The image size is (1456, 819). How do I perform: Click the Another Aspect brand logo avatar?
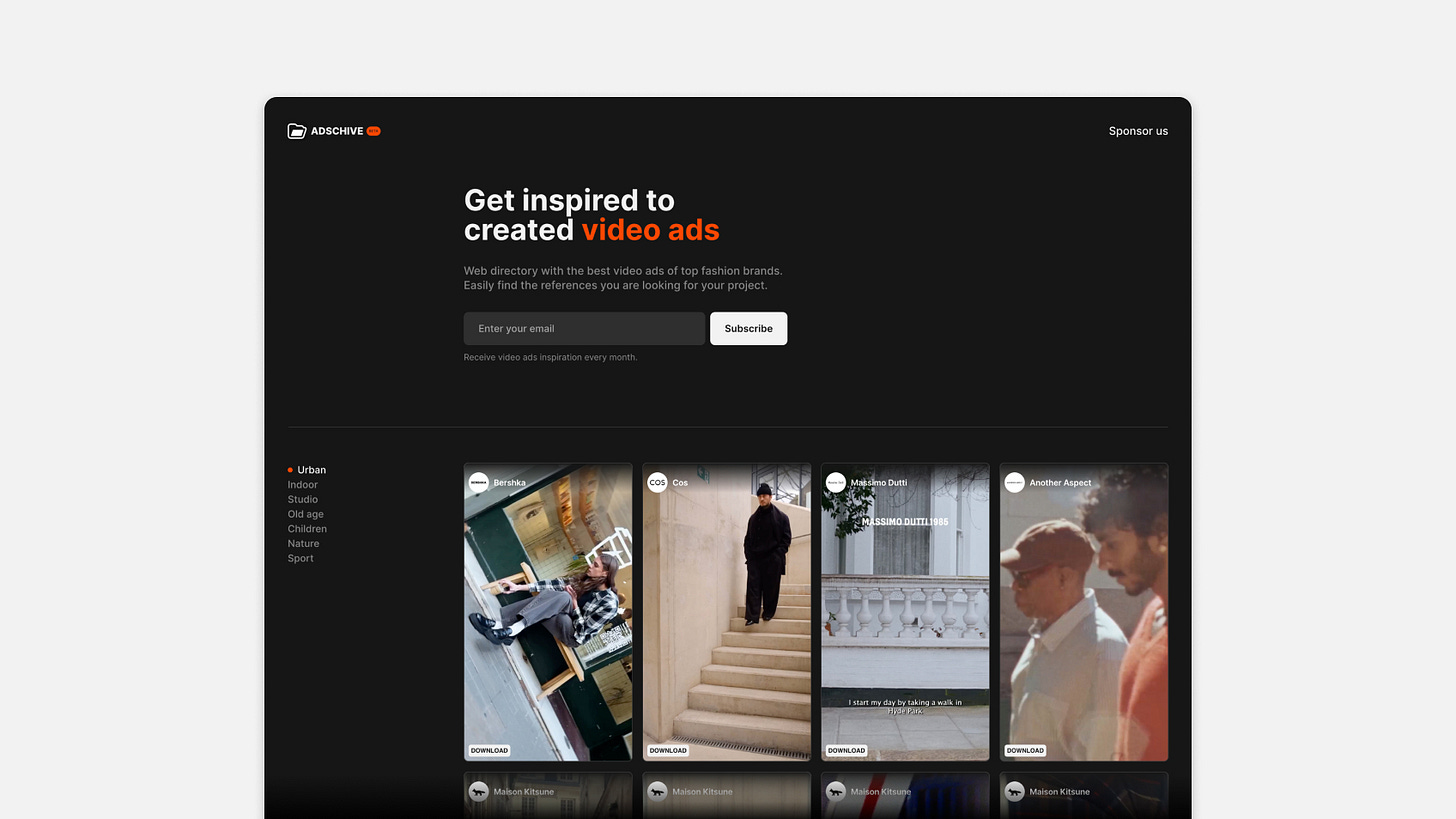point(1014,483)
